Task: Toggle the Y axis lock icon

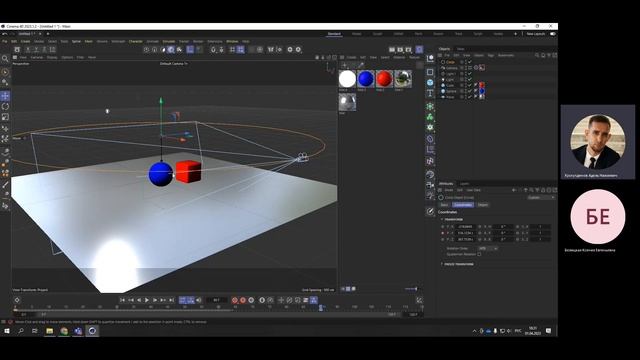Action: click(x=36, y=49)
